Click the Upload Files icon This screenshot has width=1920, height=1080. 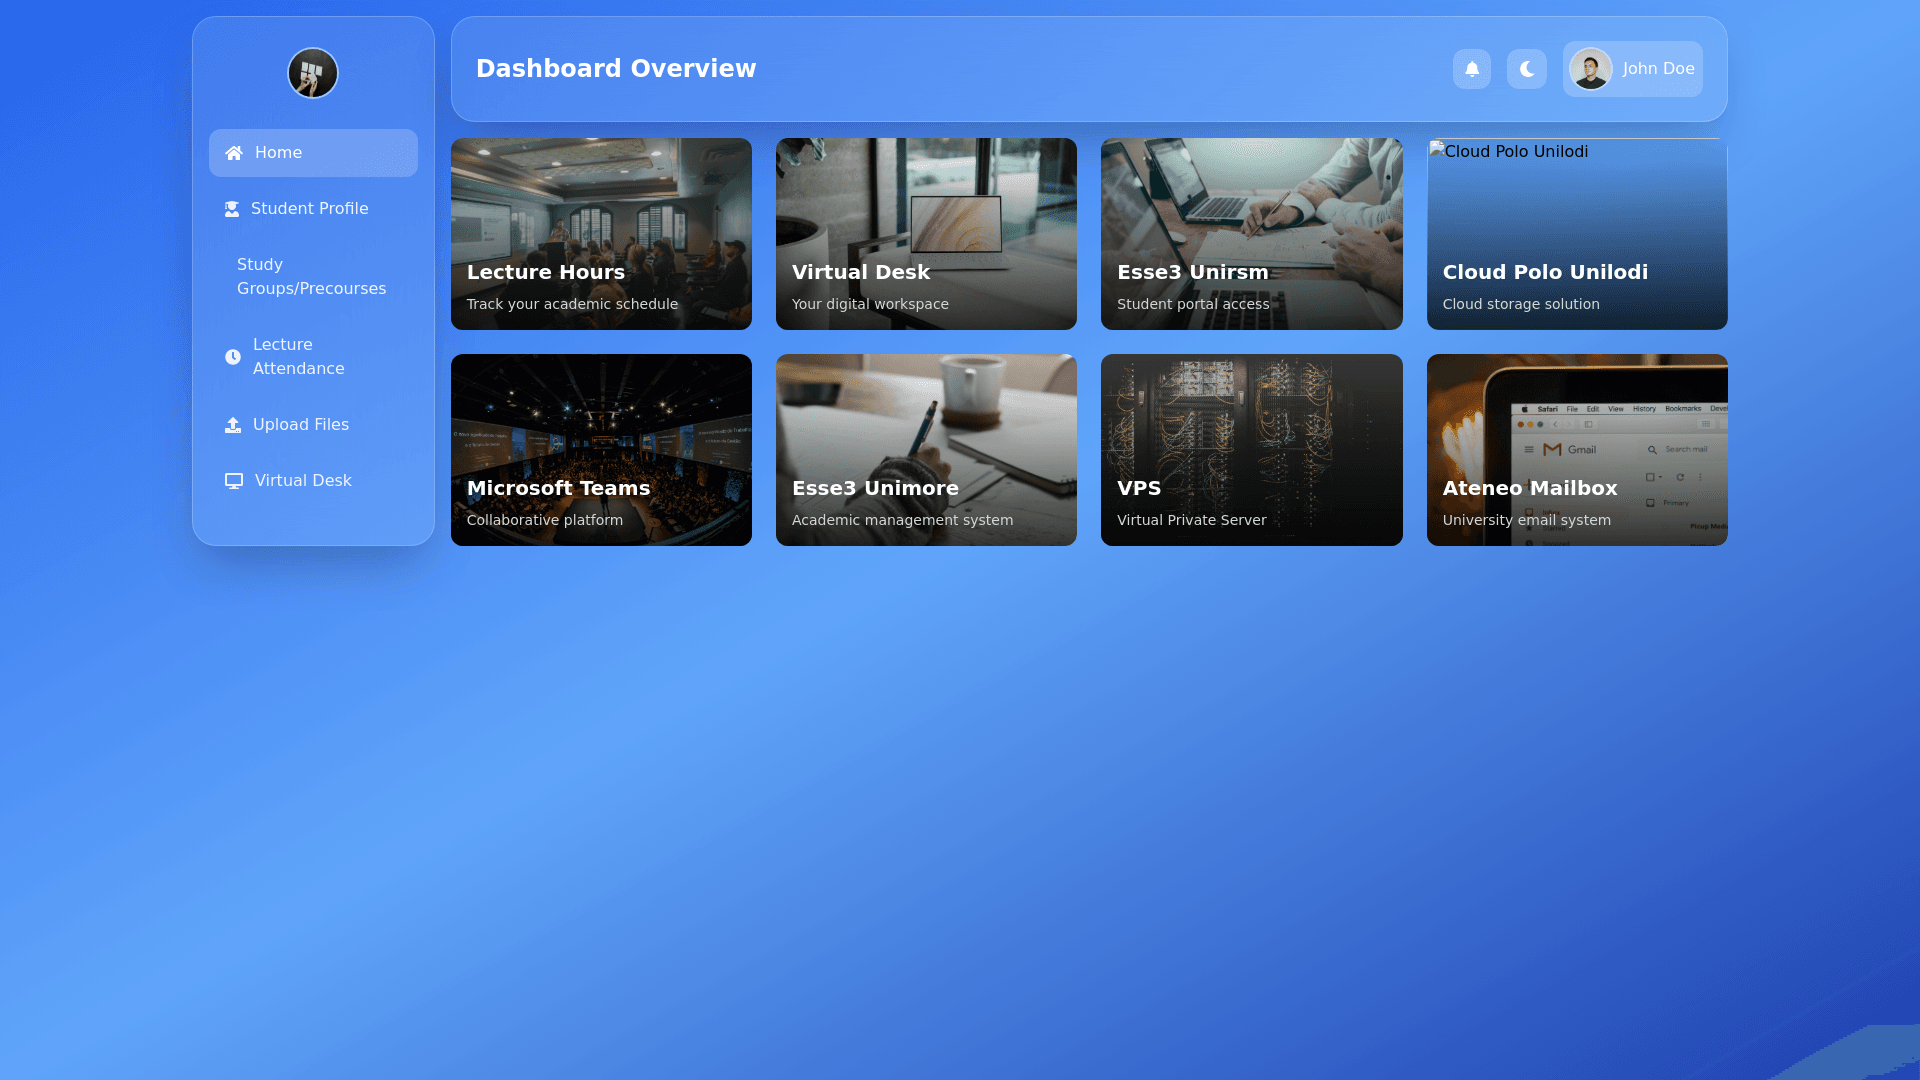click(x=233, y=424)
